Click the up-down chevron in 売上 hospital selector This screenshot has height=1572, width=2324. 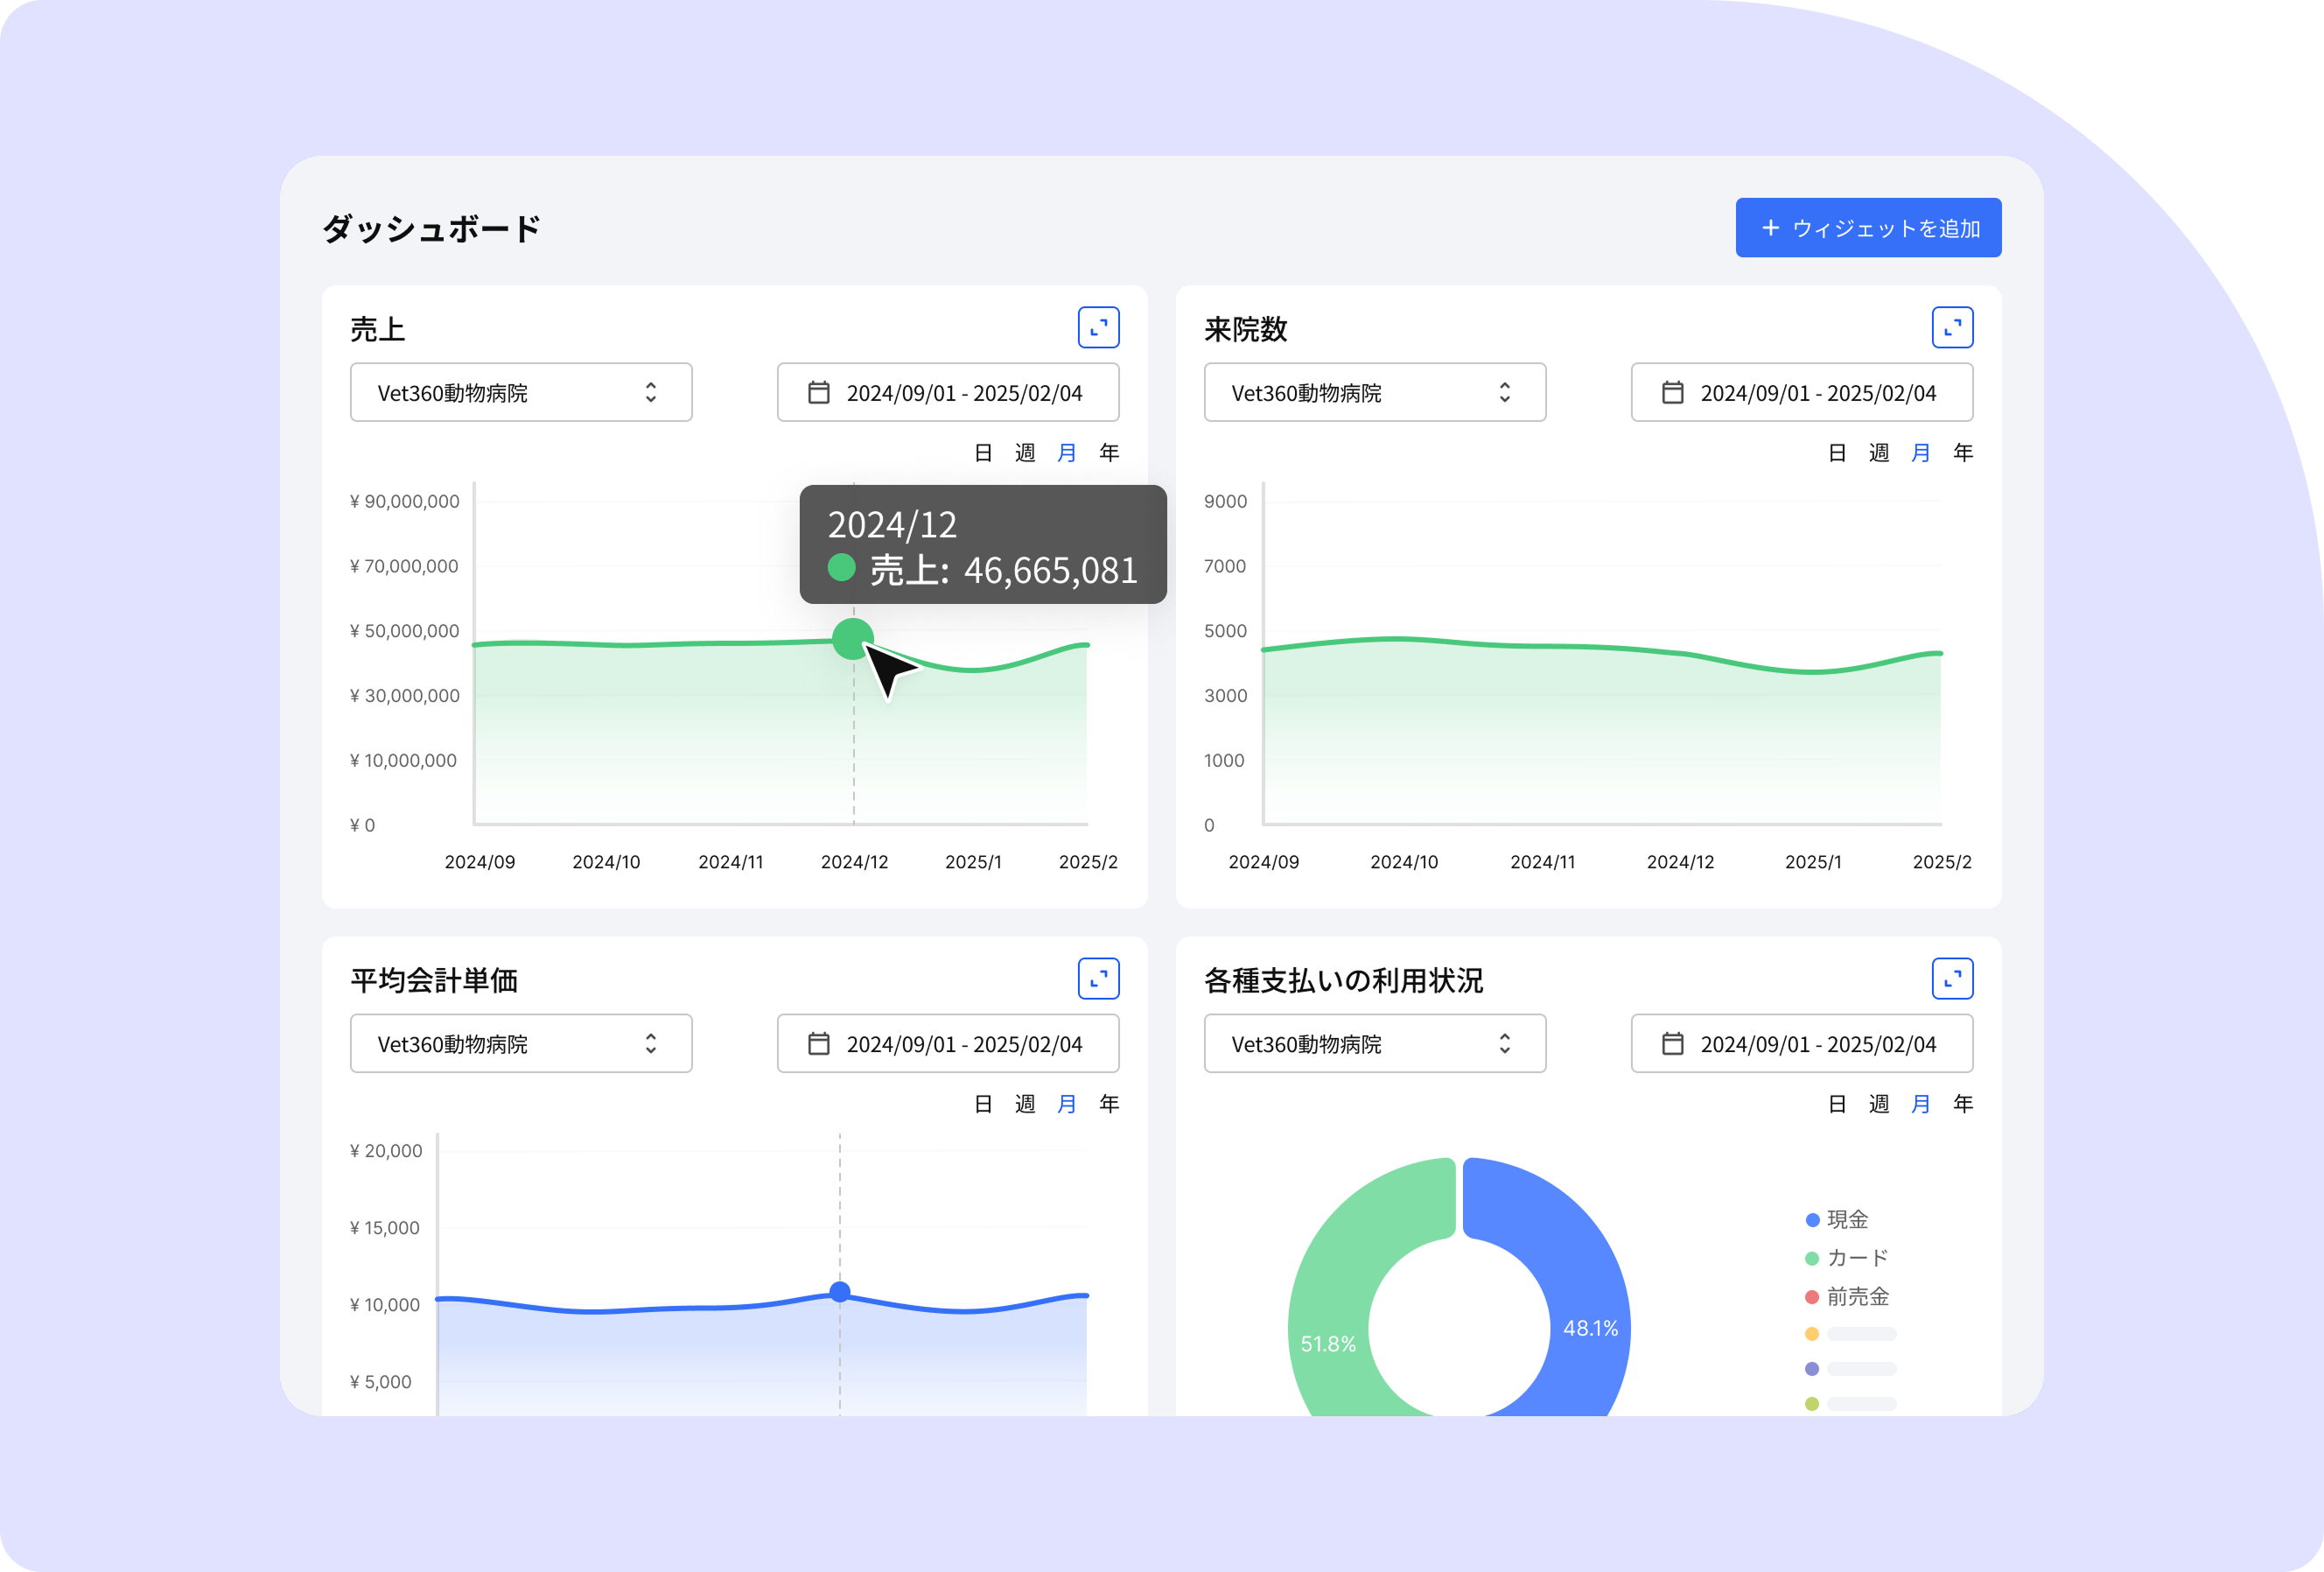(651, 392)
